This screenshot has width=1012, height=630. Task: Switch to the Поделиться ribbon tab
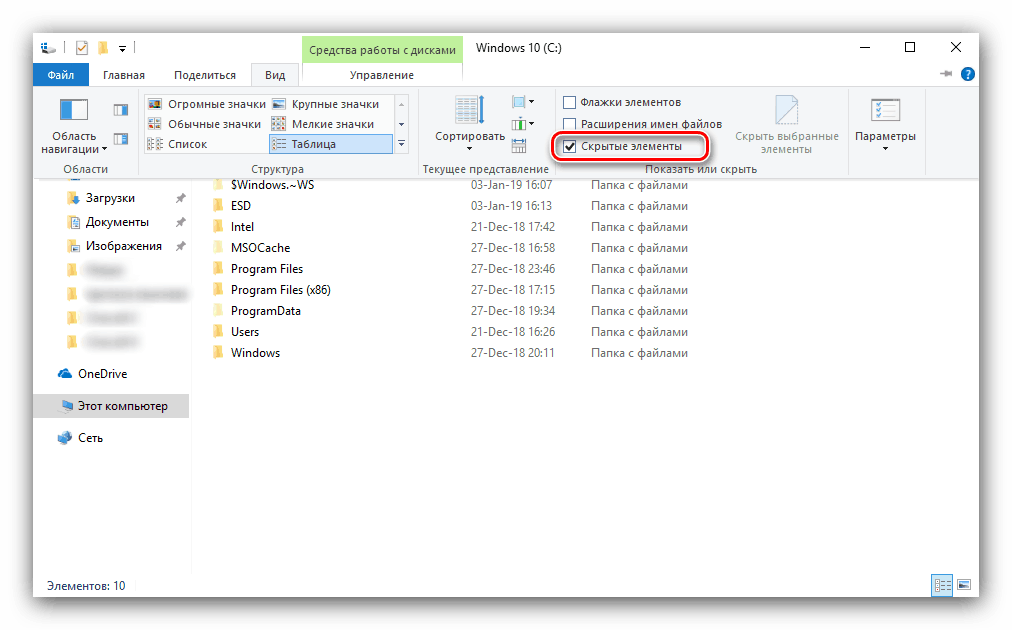click(205, 75)
